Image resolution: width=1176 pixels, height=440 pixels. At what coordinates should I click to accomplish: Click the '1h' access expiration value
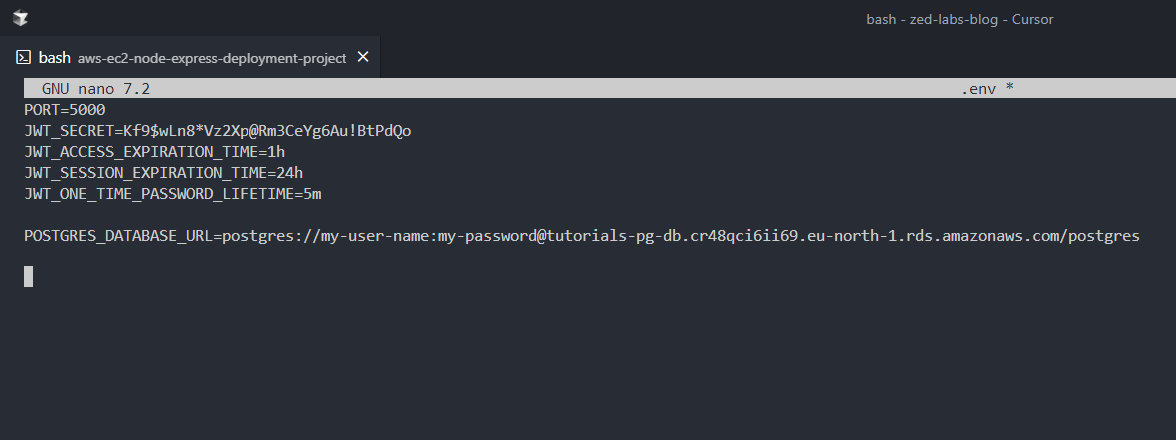tap(276, 152)
